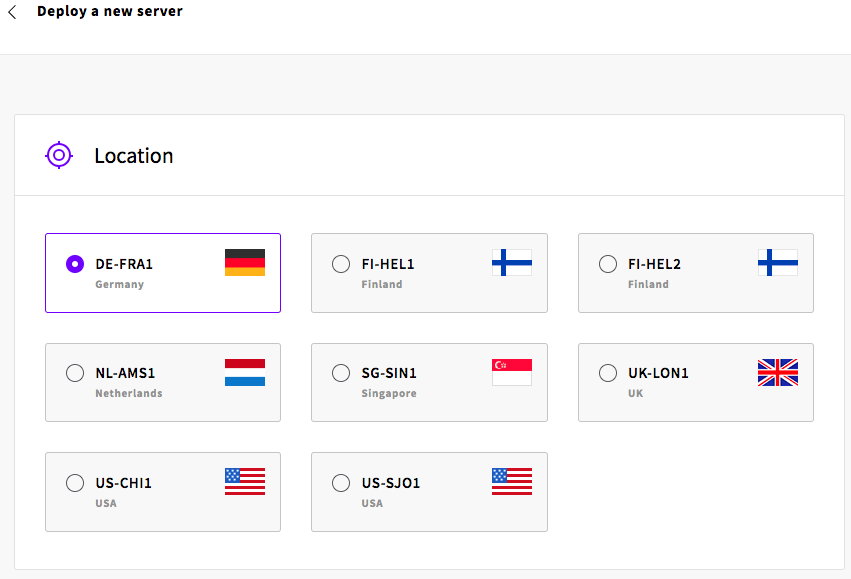Click the purple Location target icon
Screen dimensions: 851x579
click(x=59, y=155)
